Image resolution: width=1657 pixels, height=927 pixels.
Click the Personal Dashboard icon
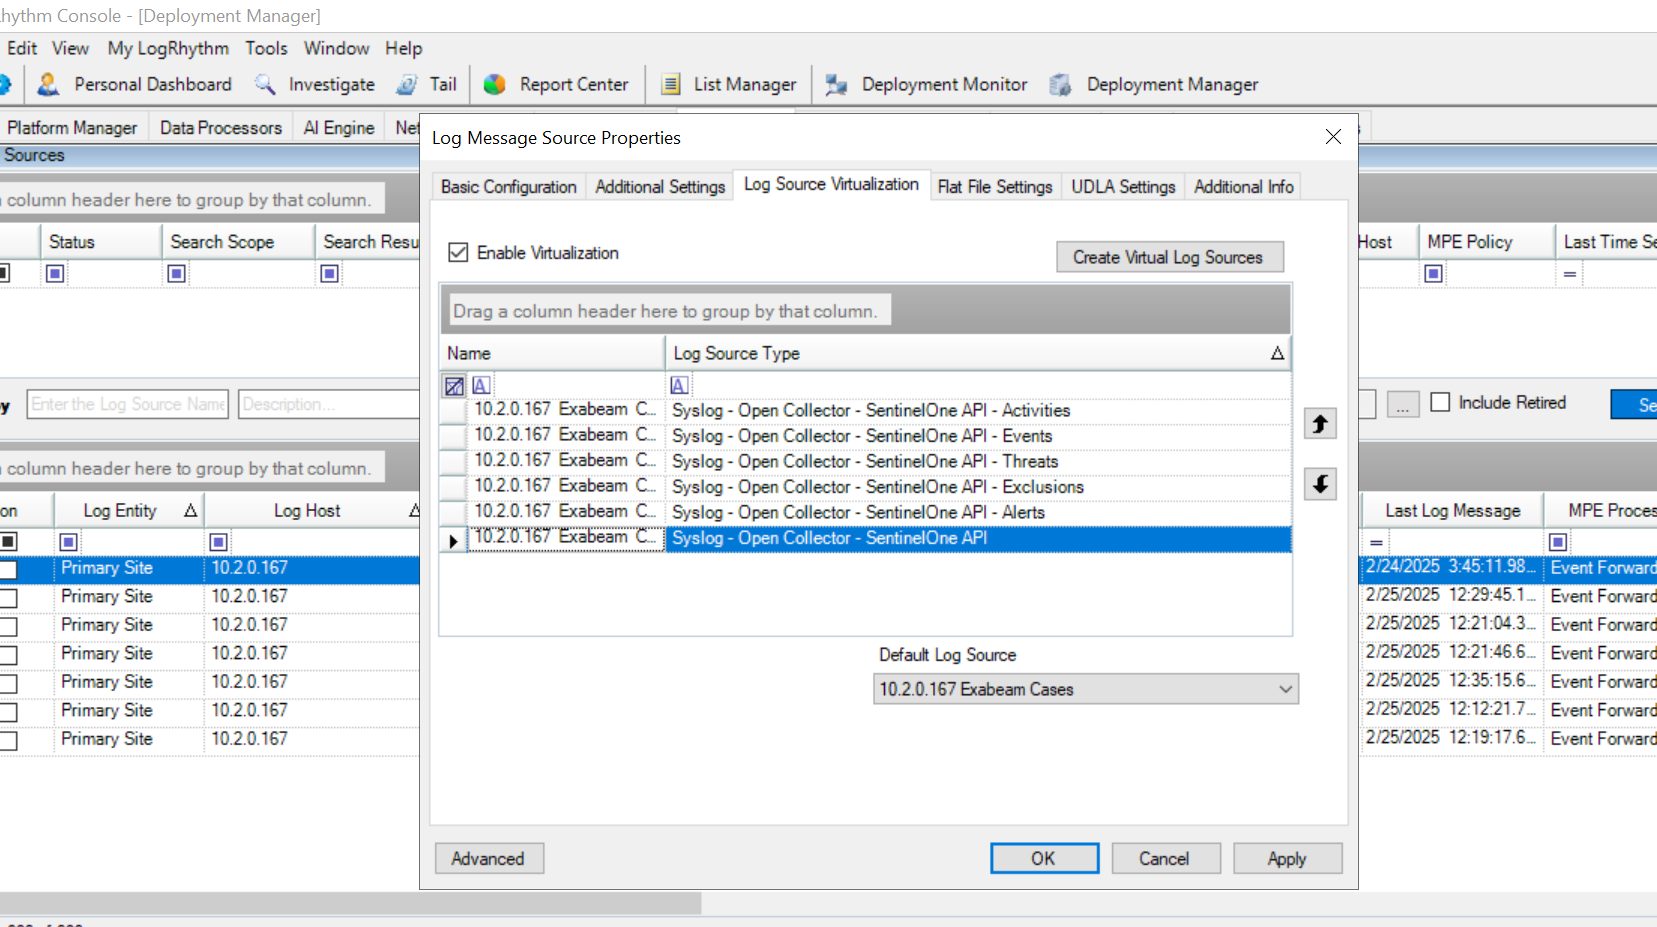click(x=48, y=85)
